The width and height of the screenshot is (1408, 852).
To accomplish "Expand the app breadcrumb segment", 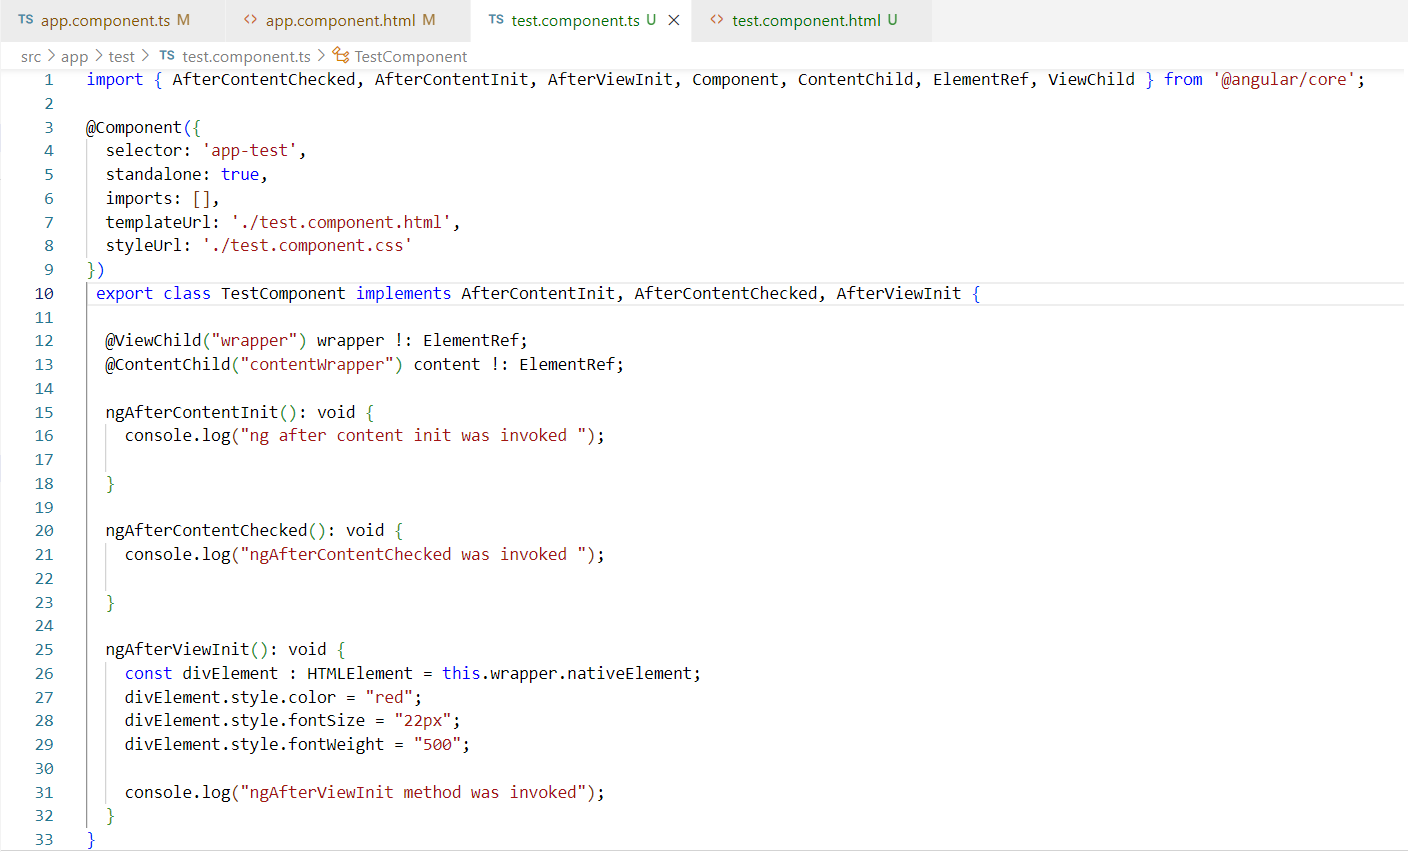I will pyautogui.click(x=74, y=57).
